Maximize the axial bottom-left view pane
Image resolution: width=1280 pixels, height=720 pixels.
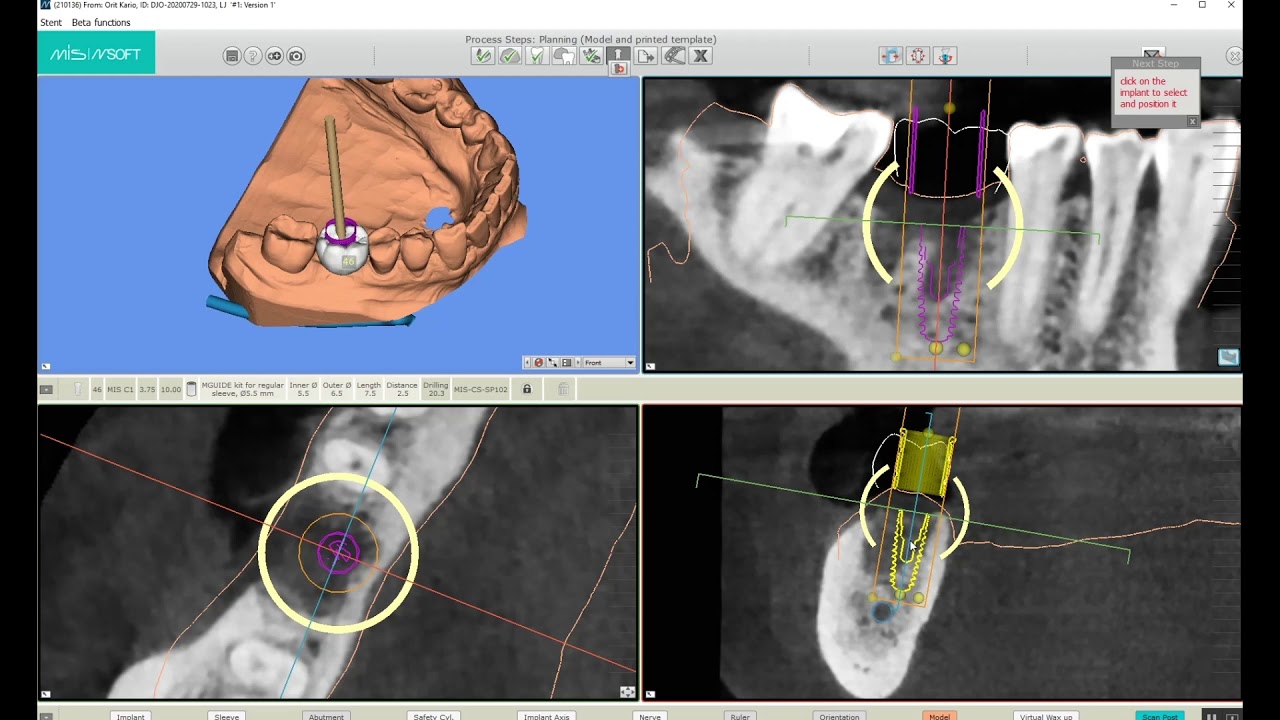[45, 693]
